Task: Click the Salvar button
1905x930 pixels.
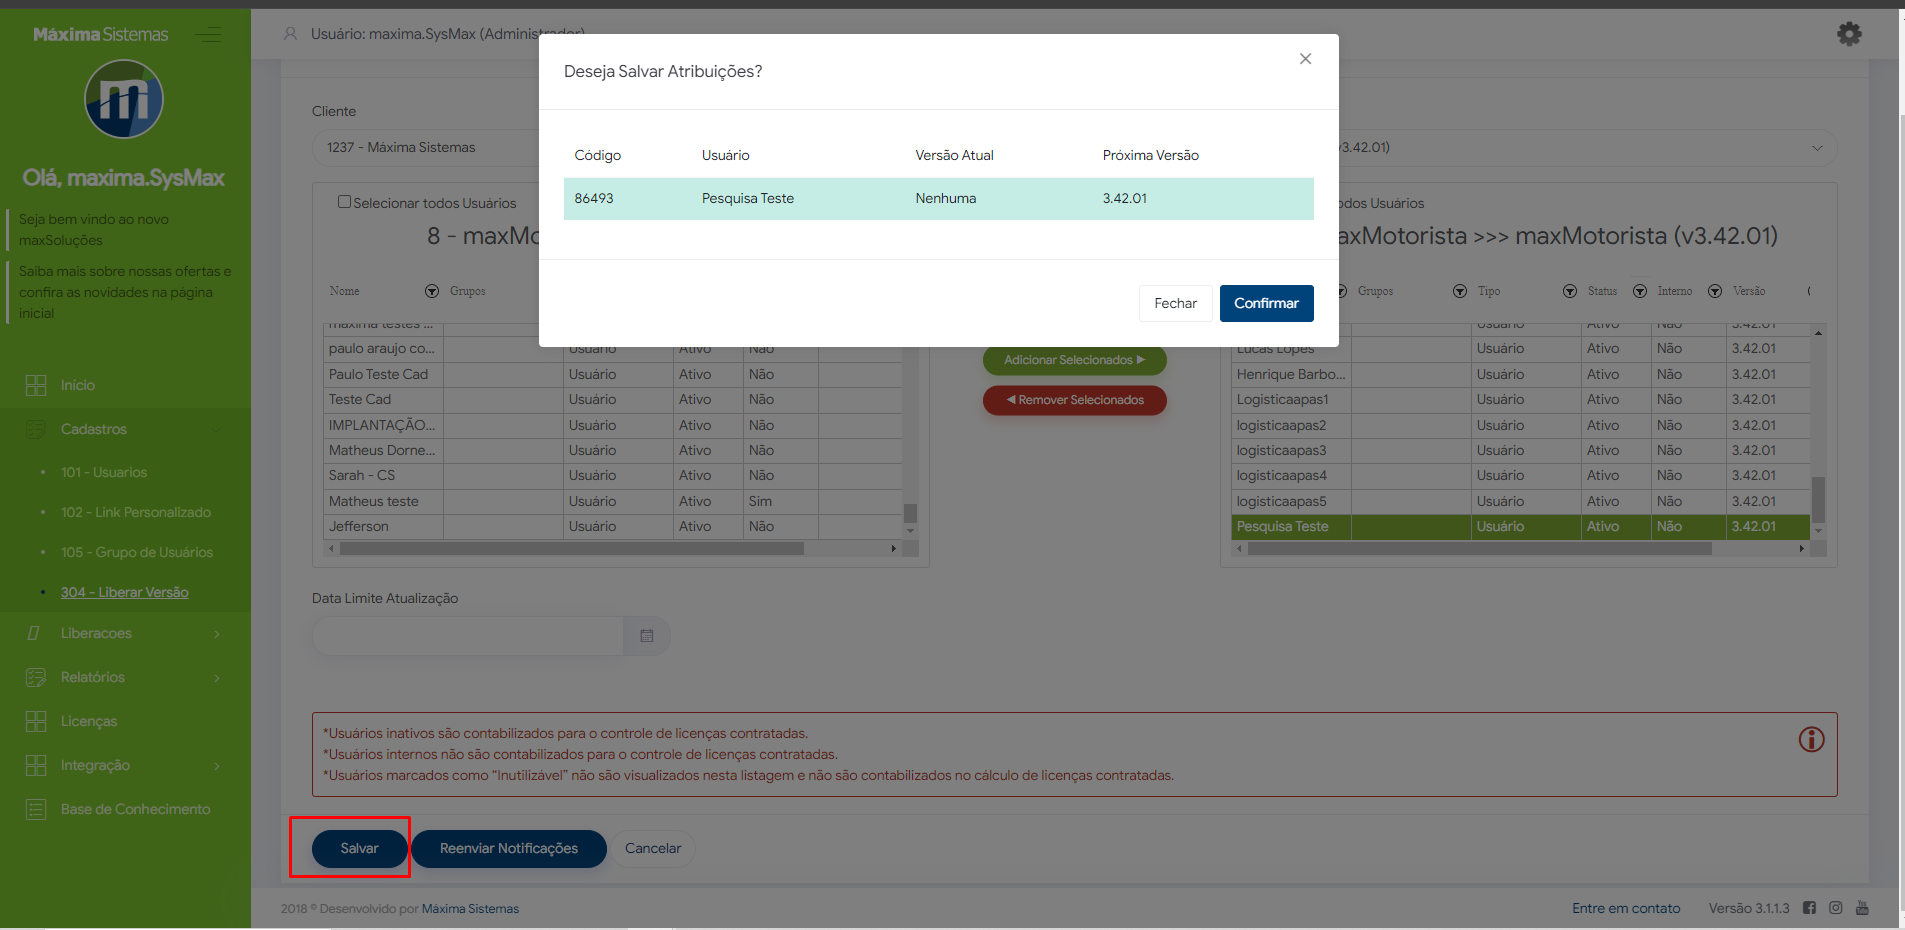Action: click(359, 848)
